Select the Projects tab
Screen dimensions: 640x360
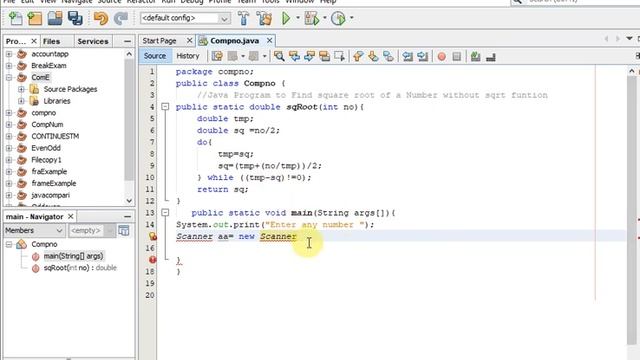pyautogui.click(x=16, y=41)
